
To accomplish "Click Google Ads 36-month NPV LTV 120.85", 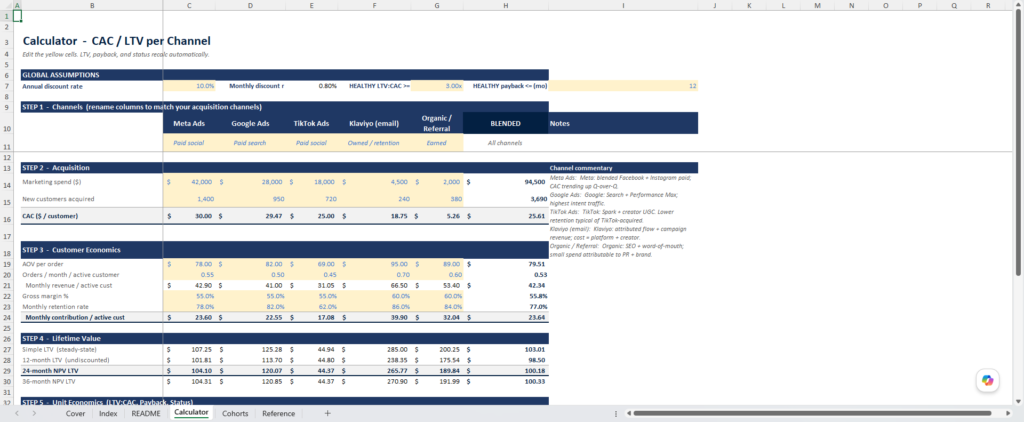I will coord(251,381).
